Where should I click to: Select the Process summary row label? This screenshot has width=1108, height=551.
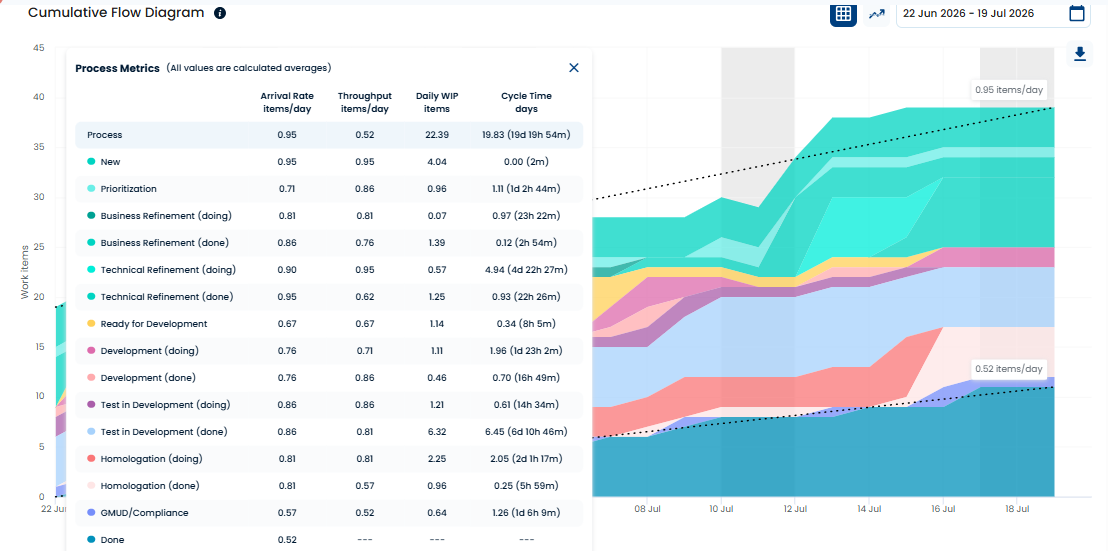pos(105,134)
